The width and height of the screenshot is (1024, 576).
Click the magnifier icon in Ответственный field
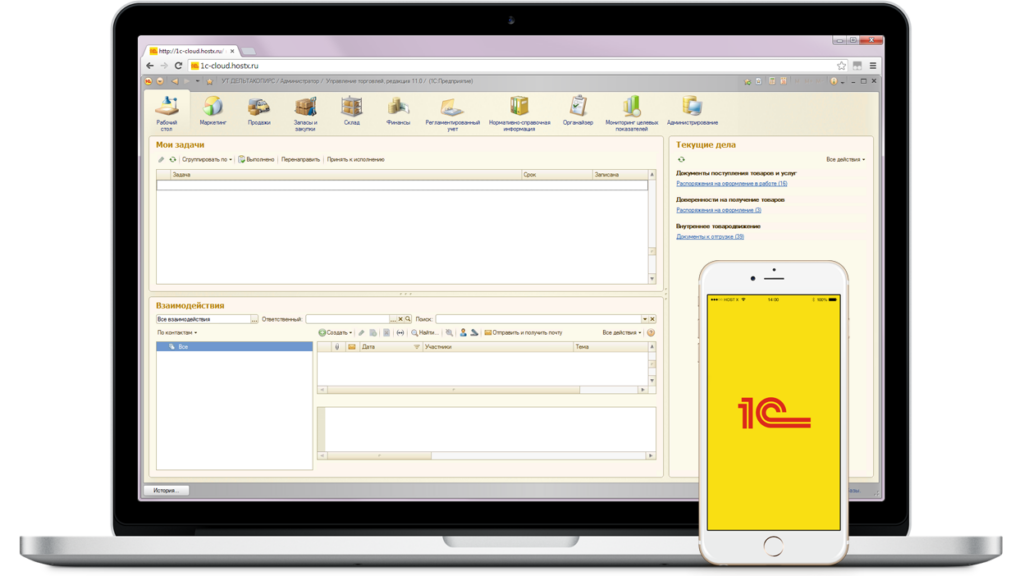coord(408,319)
